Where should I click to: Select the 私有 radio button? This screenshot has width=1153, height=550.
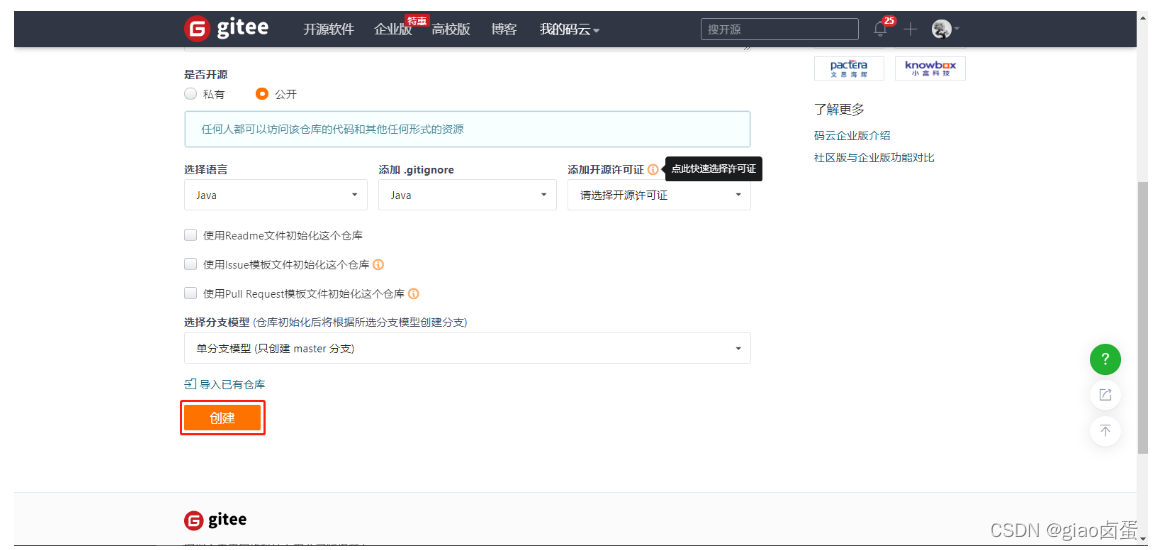coord(190,94)
